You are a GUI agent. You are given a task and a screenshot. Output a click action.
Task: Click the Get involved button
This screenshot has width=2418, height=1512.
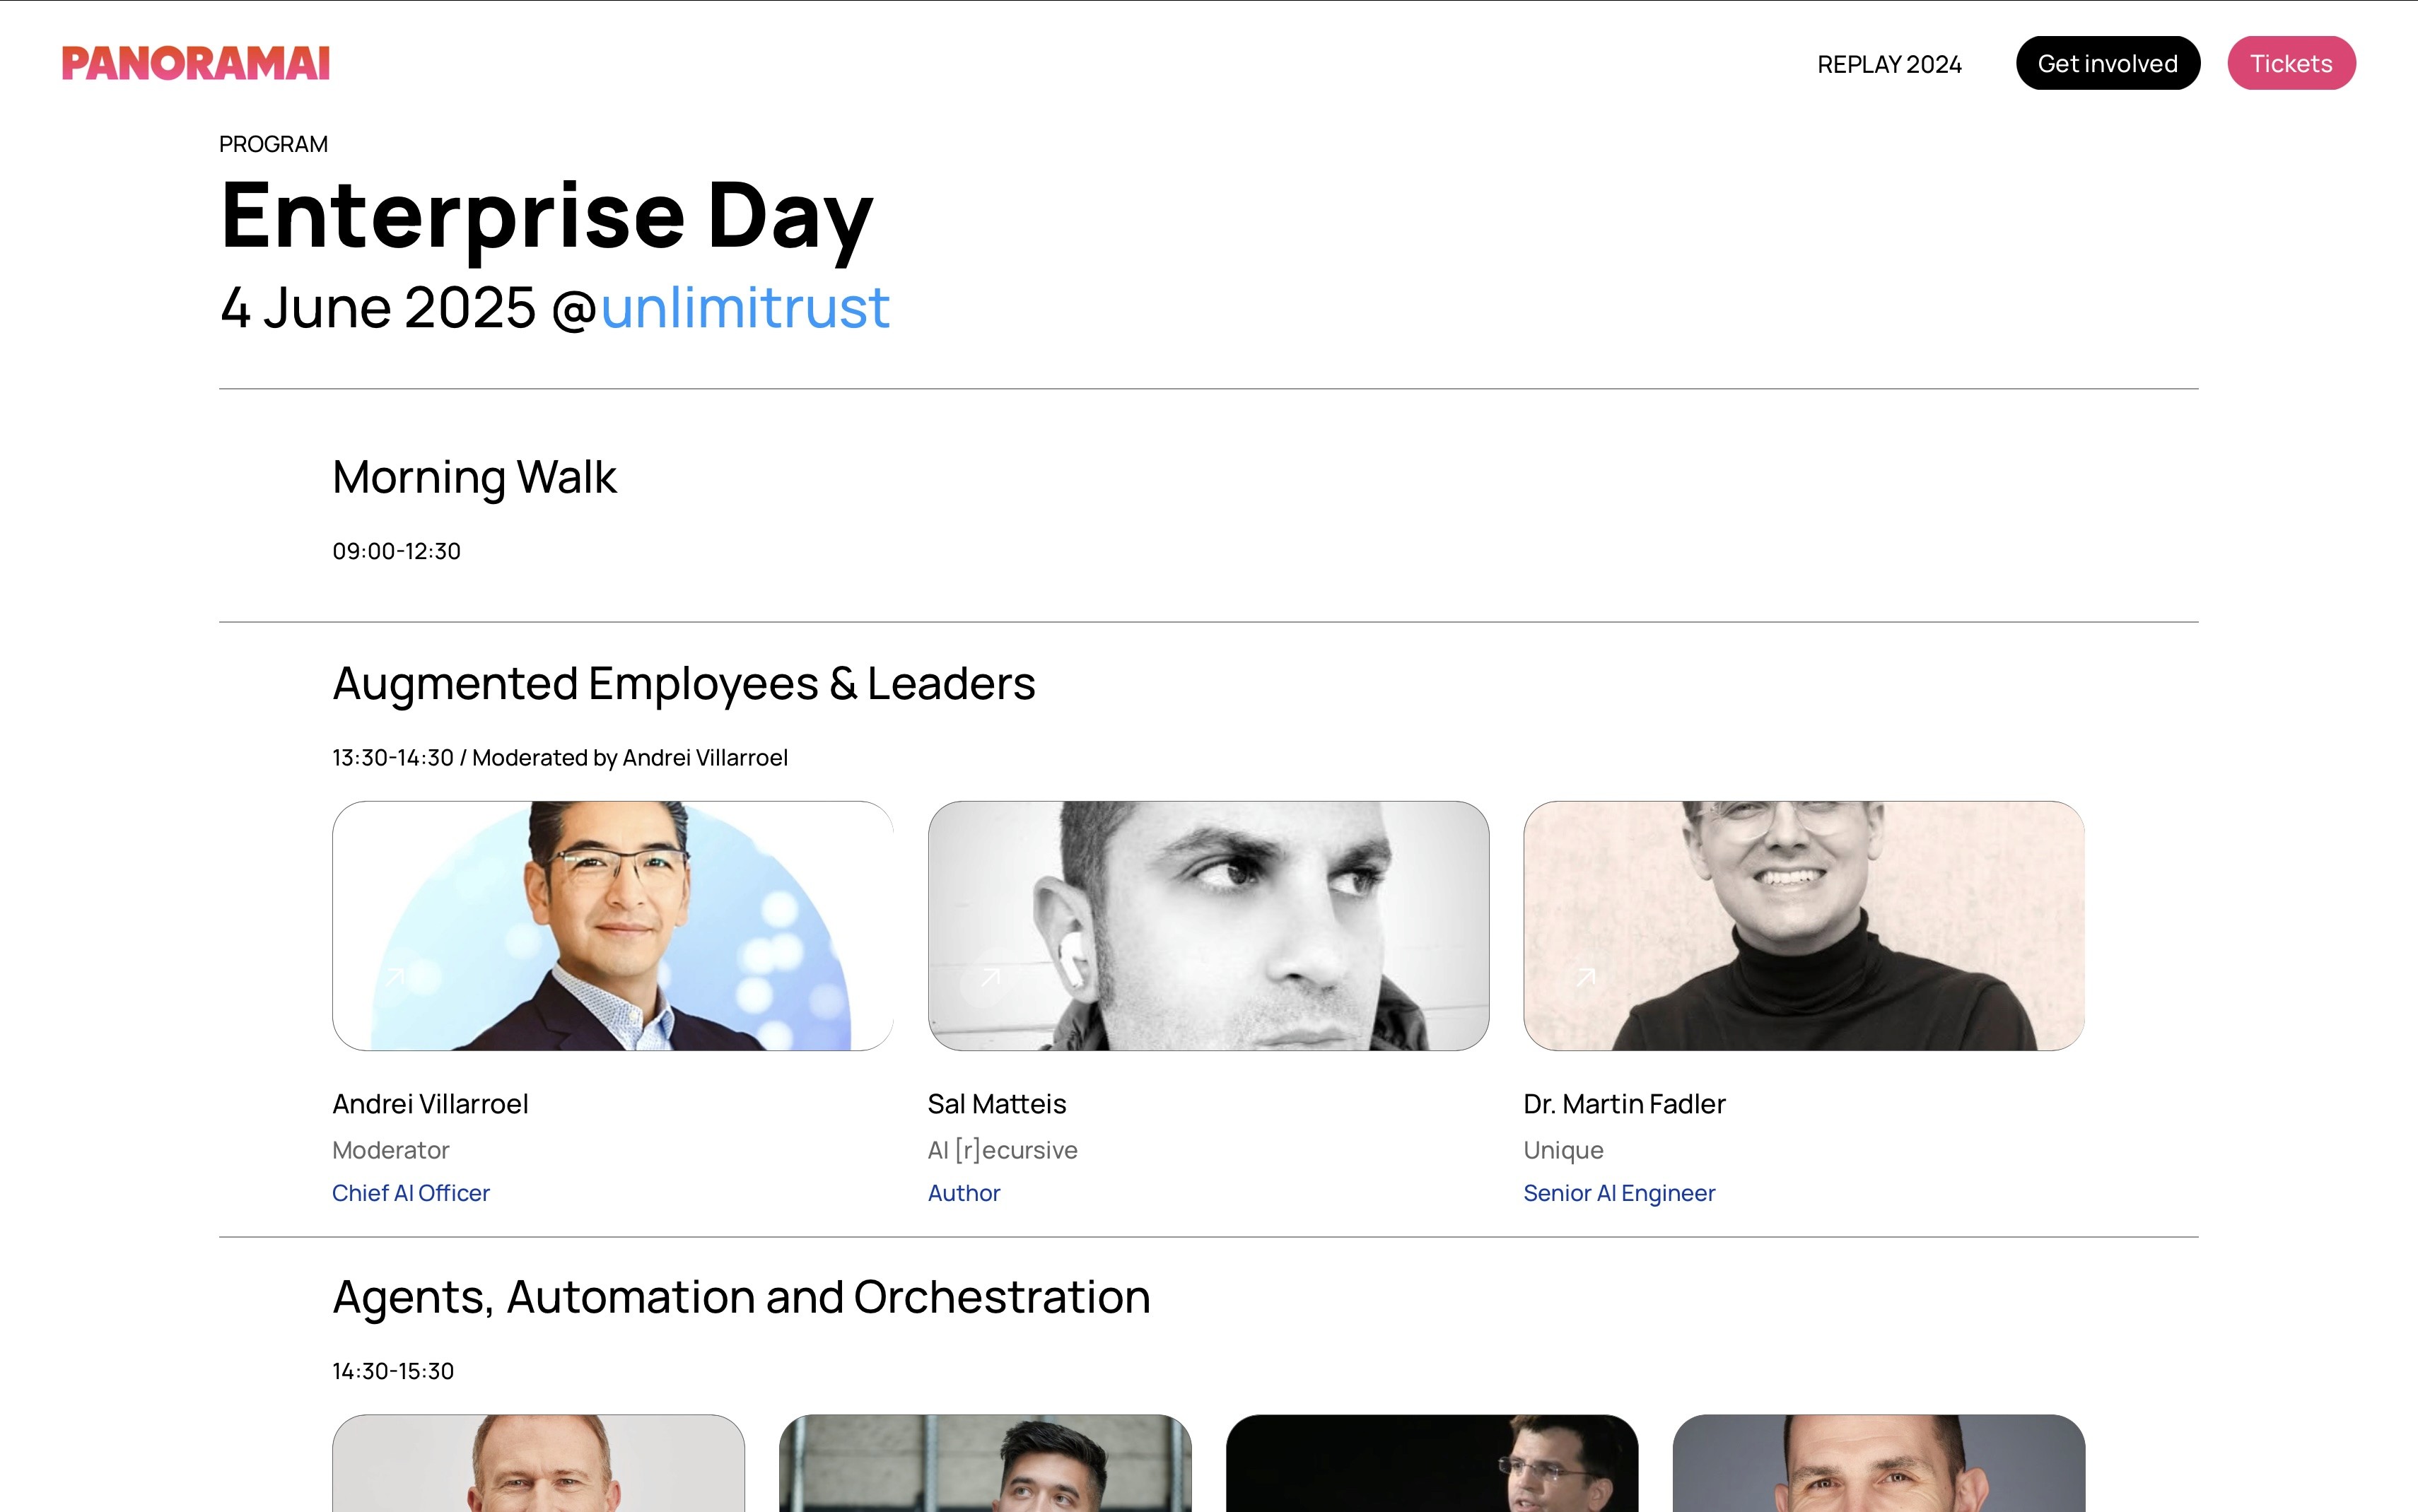tap(2108, 63)
